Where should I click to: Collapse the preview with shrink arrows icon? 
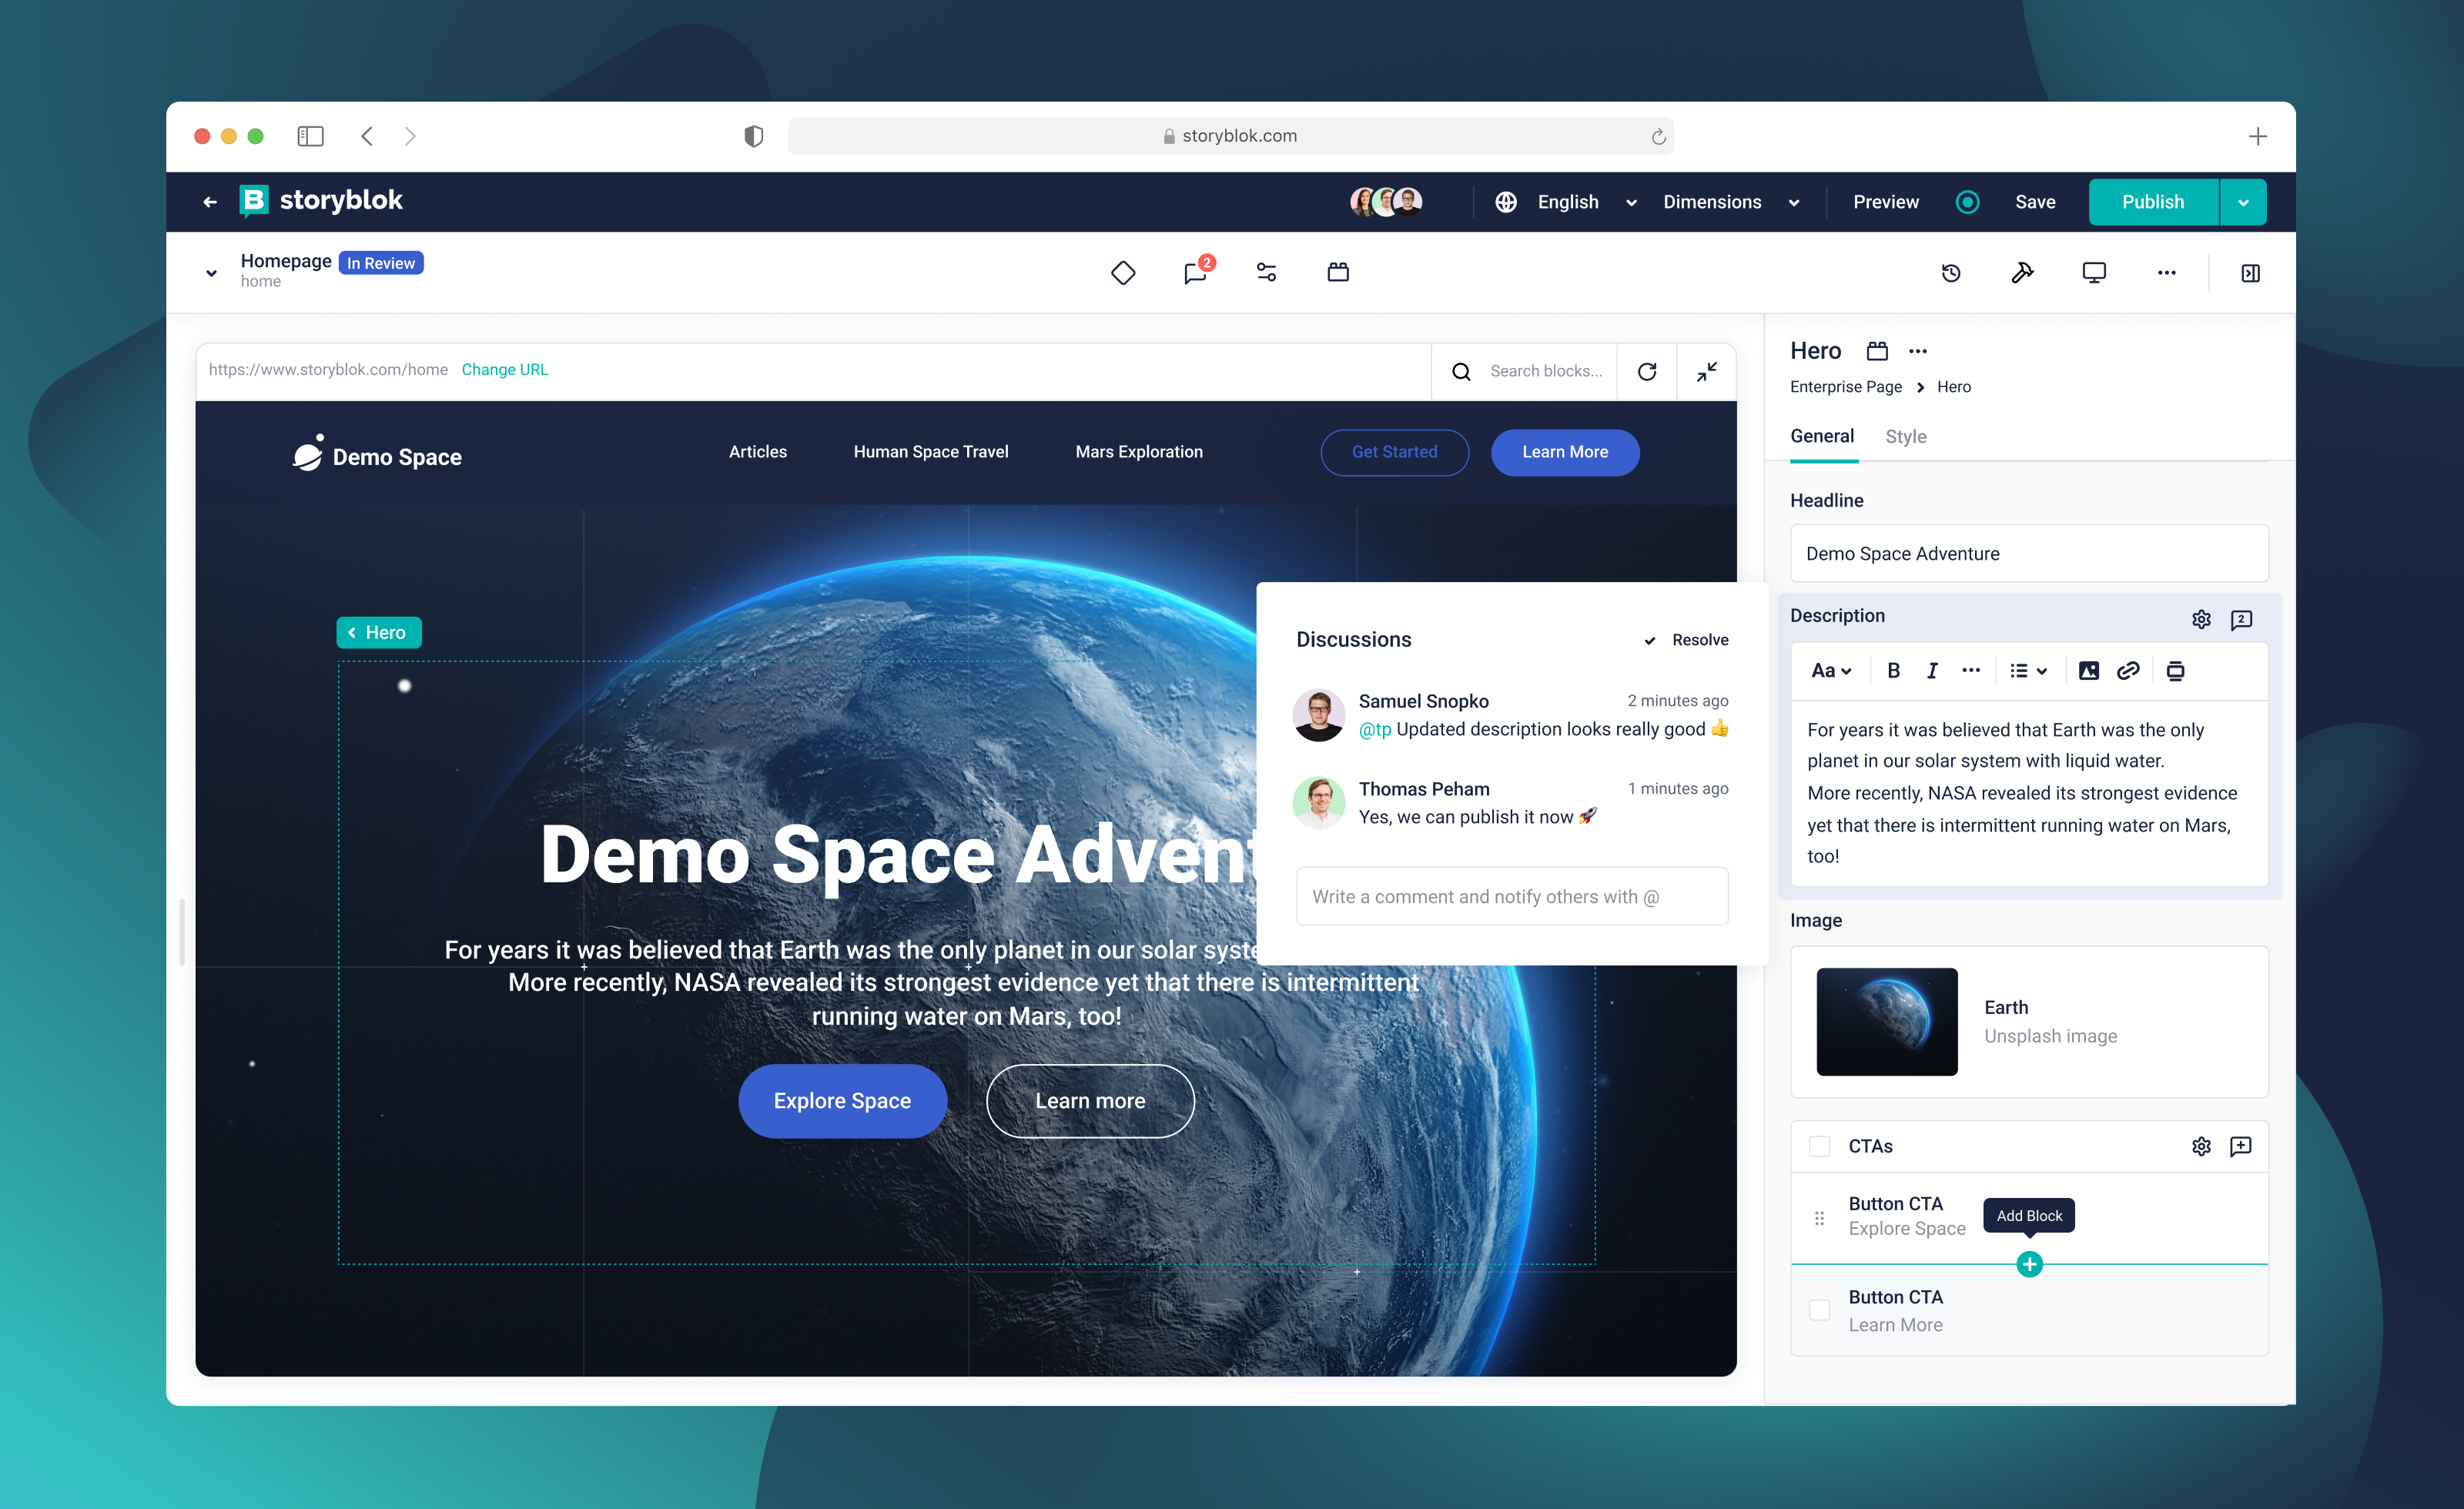(x=1707, y=372)
